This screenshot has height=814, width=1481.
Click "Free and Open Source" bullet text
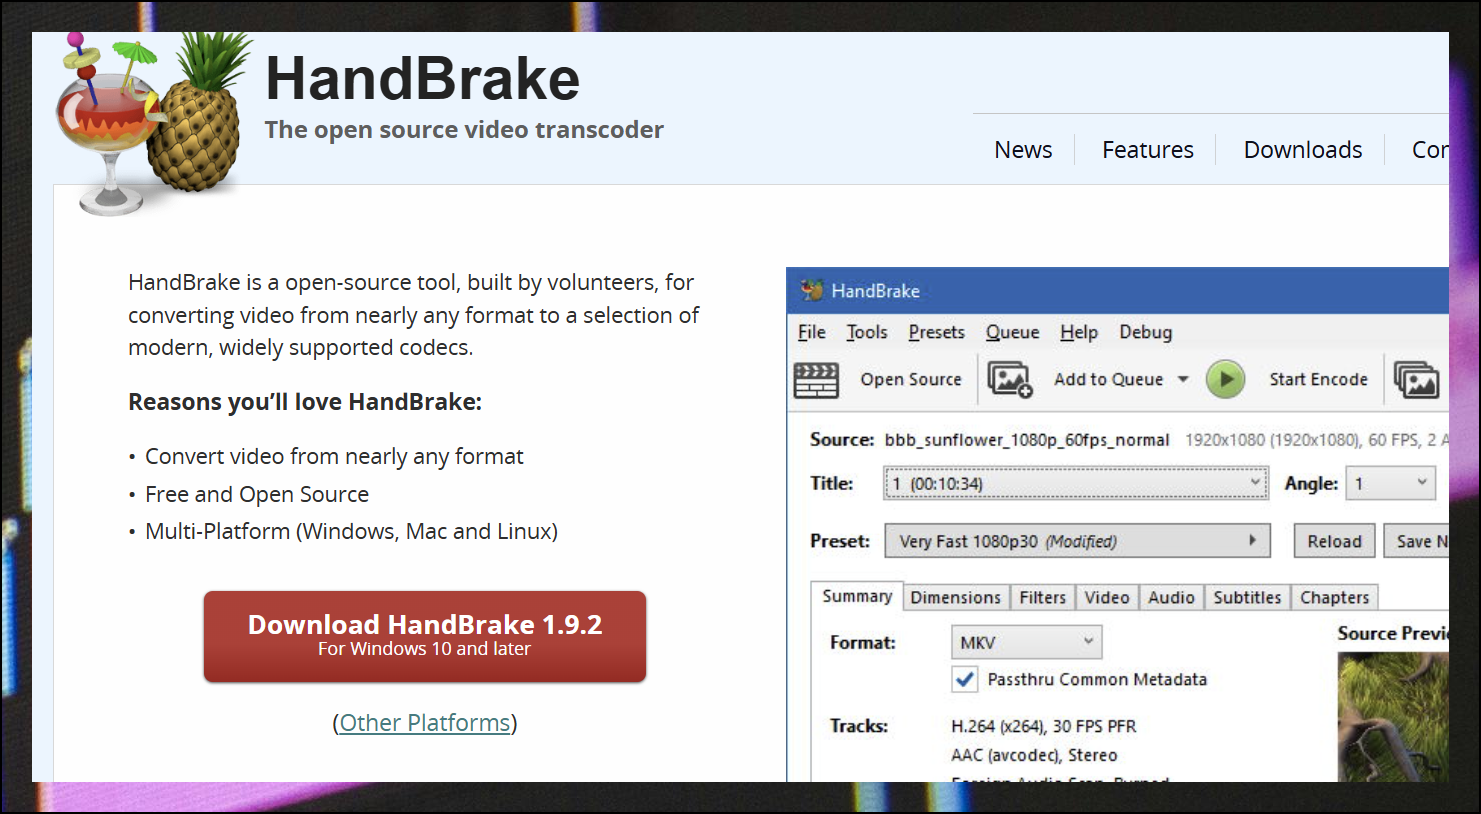tap(257, 494)
